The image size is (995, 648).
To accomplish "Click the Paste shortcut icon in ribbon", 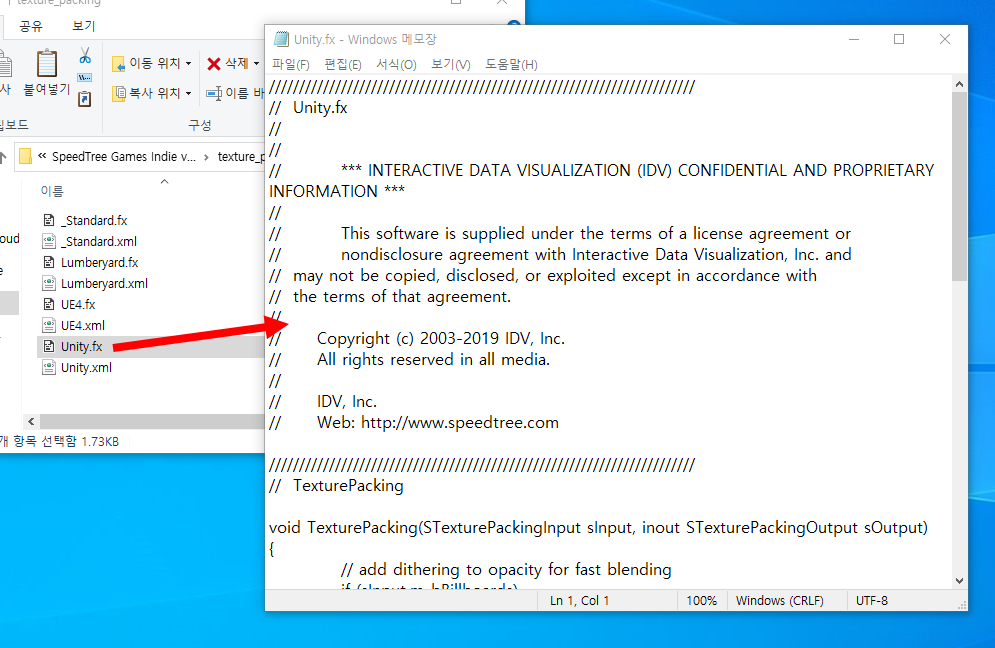I will point(84,98).
